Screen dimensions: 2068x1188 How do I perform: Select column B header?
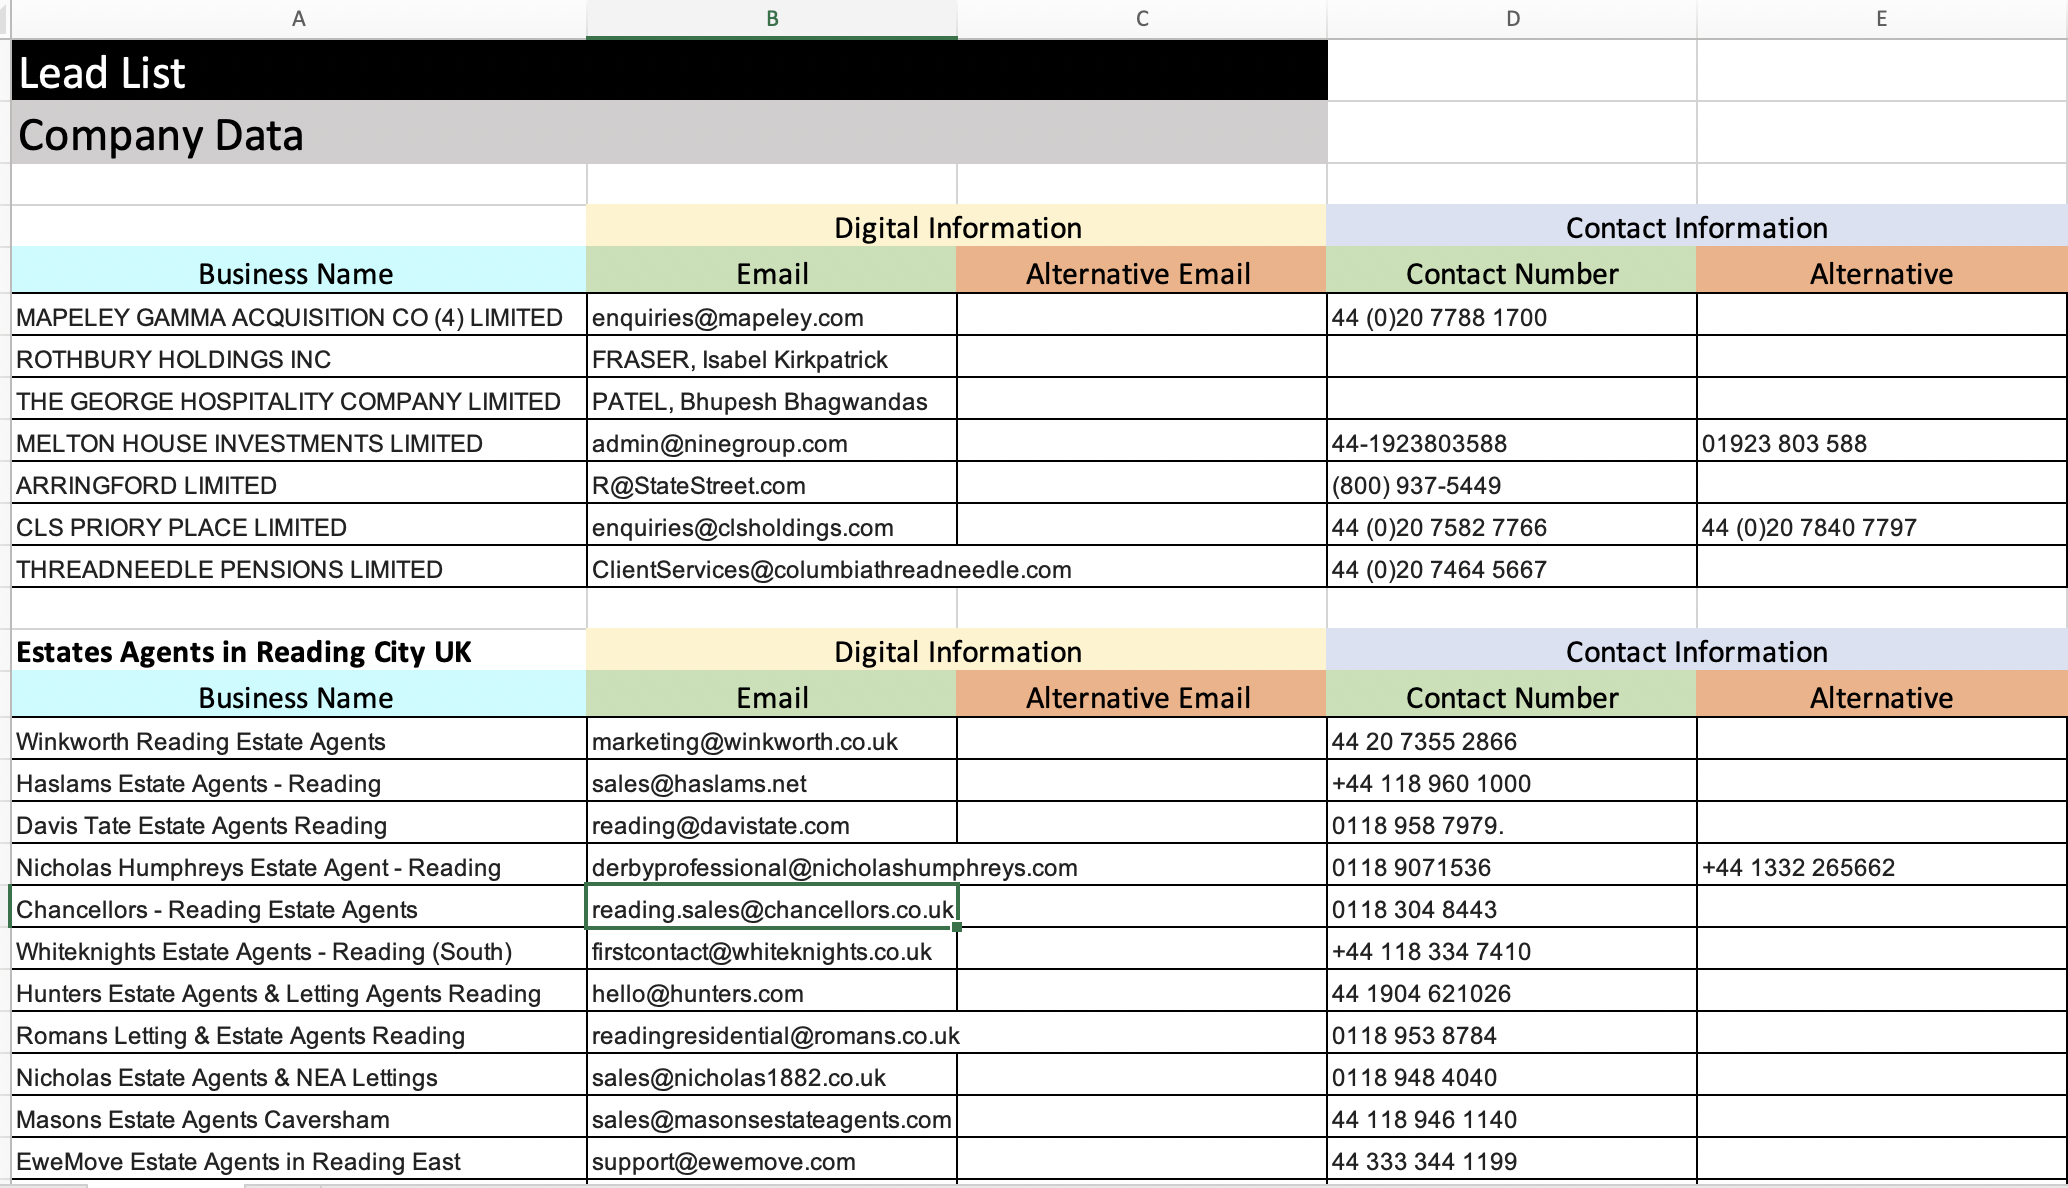click(x=771, y=19)
